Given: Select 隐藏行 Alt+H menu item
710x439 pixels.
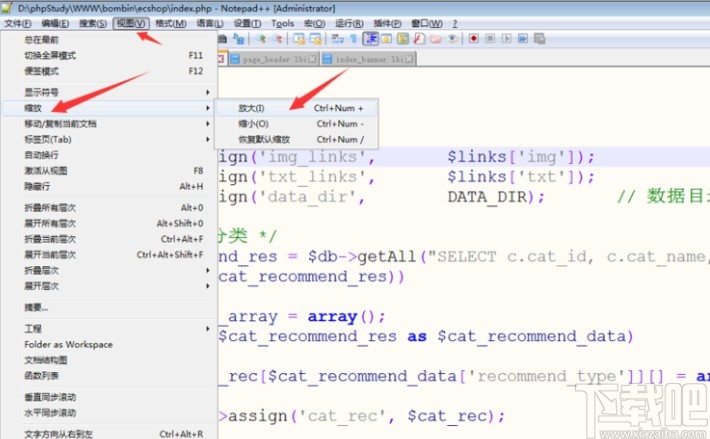Looking at the screenshot, I should (x=110, y=186).
